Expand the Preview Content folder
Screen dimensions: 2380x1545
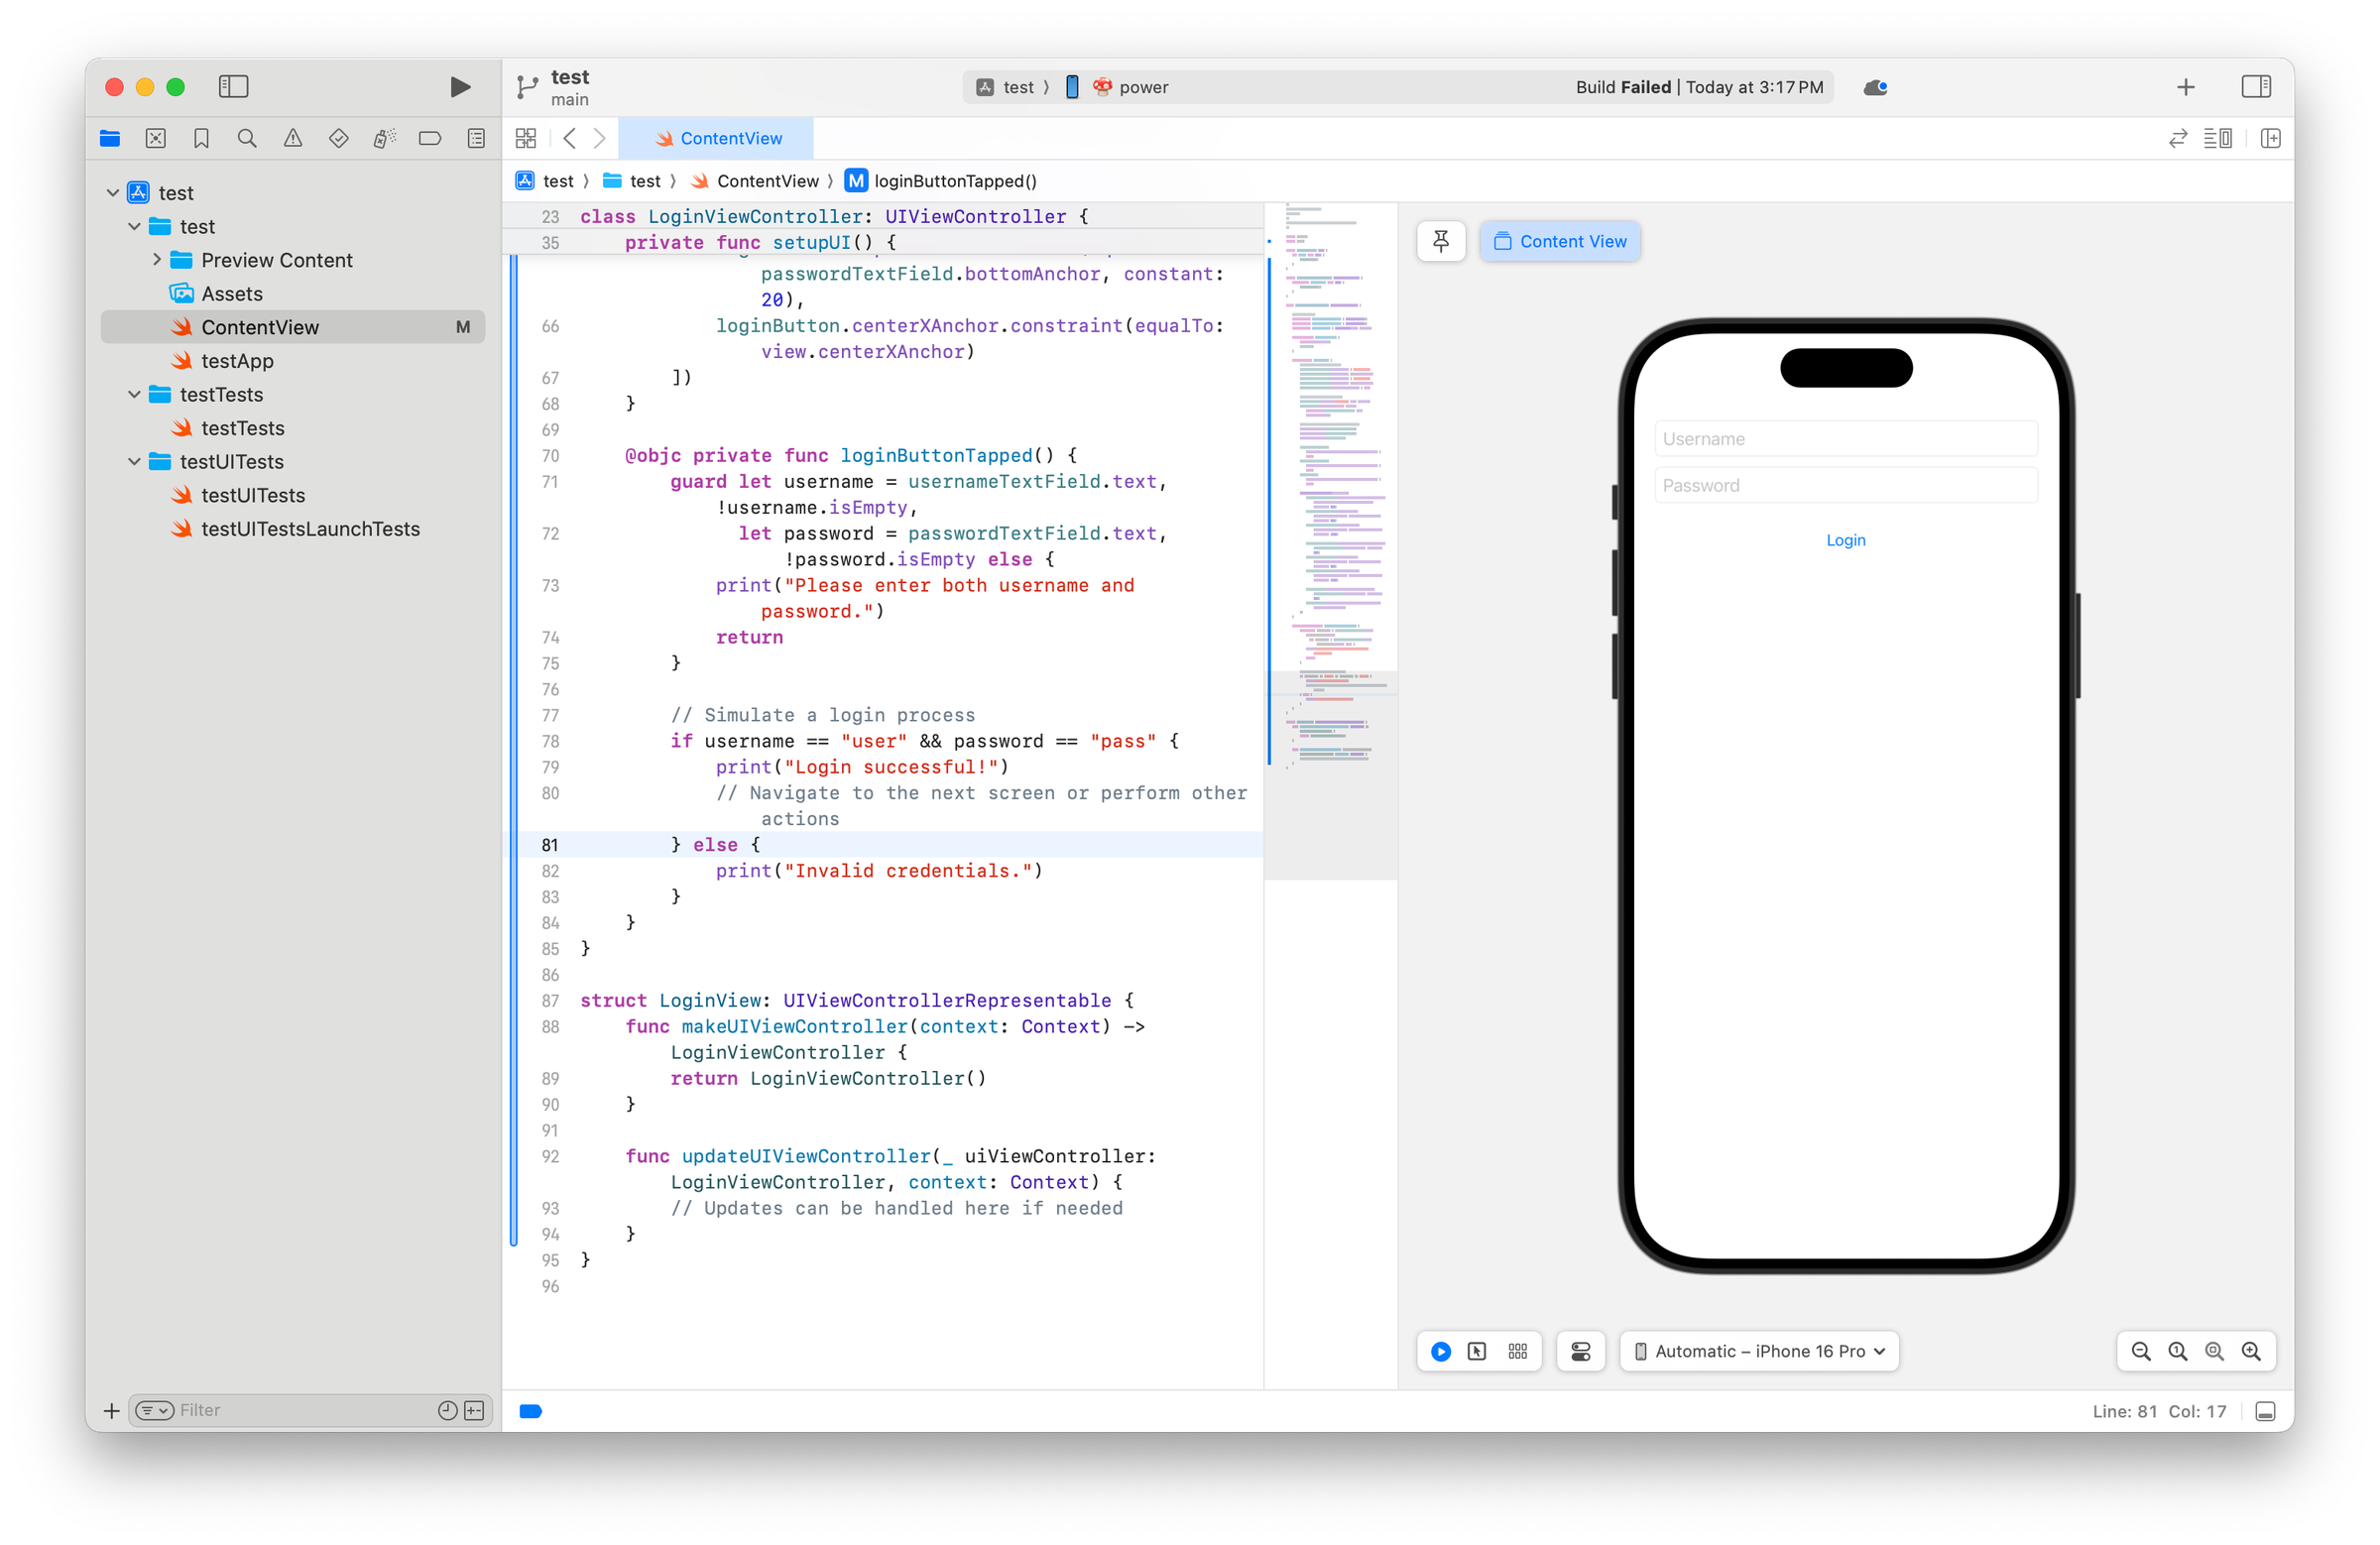click(157, 260)
